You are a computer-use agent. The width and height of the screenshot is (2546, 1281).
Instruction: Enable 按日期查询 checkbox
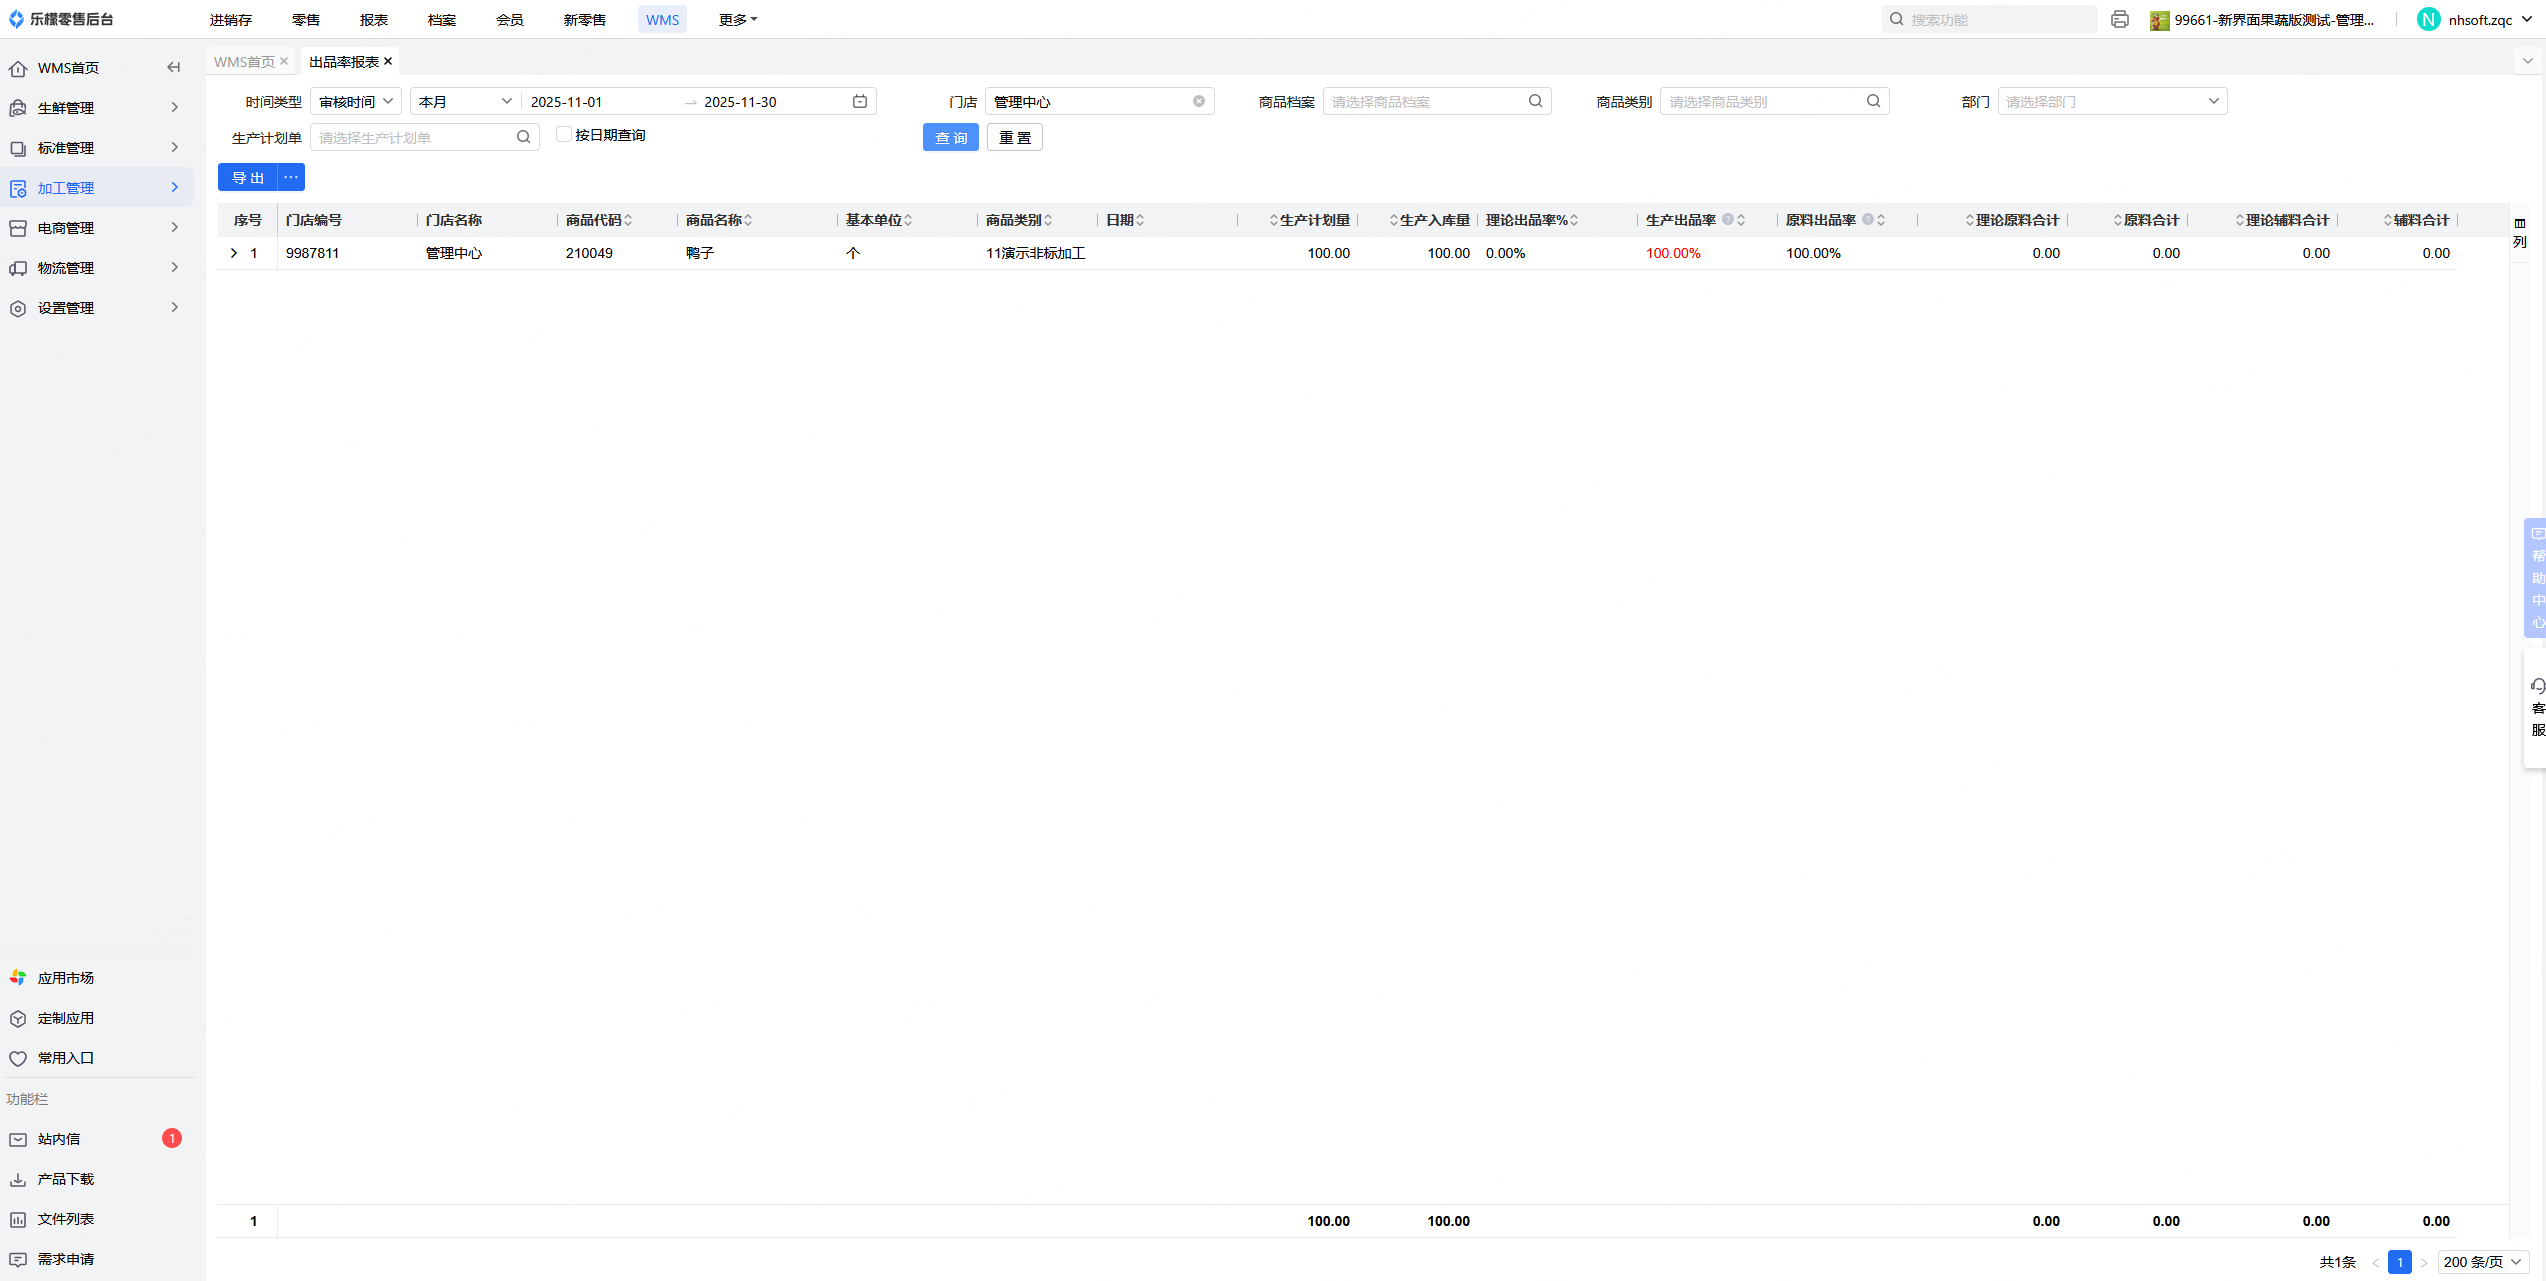click(564, 135)
